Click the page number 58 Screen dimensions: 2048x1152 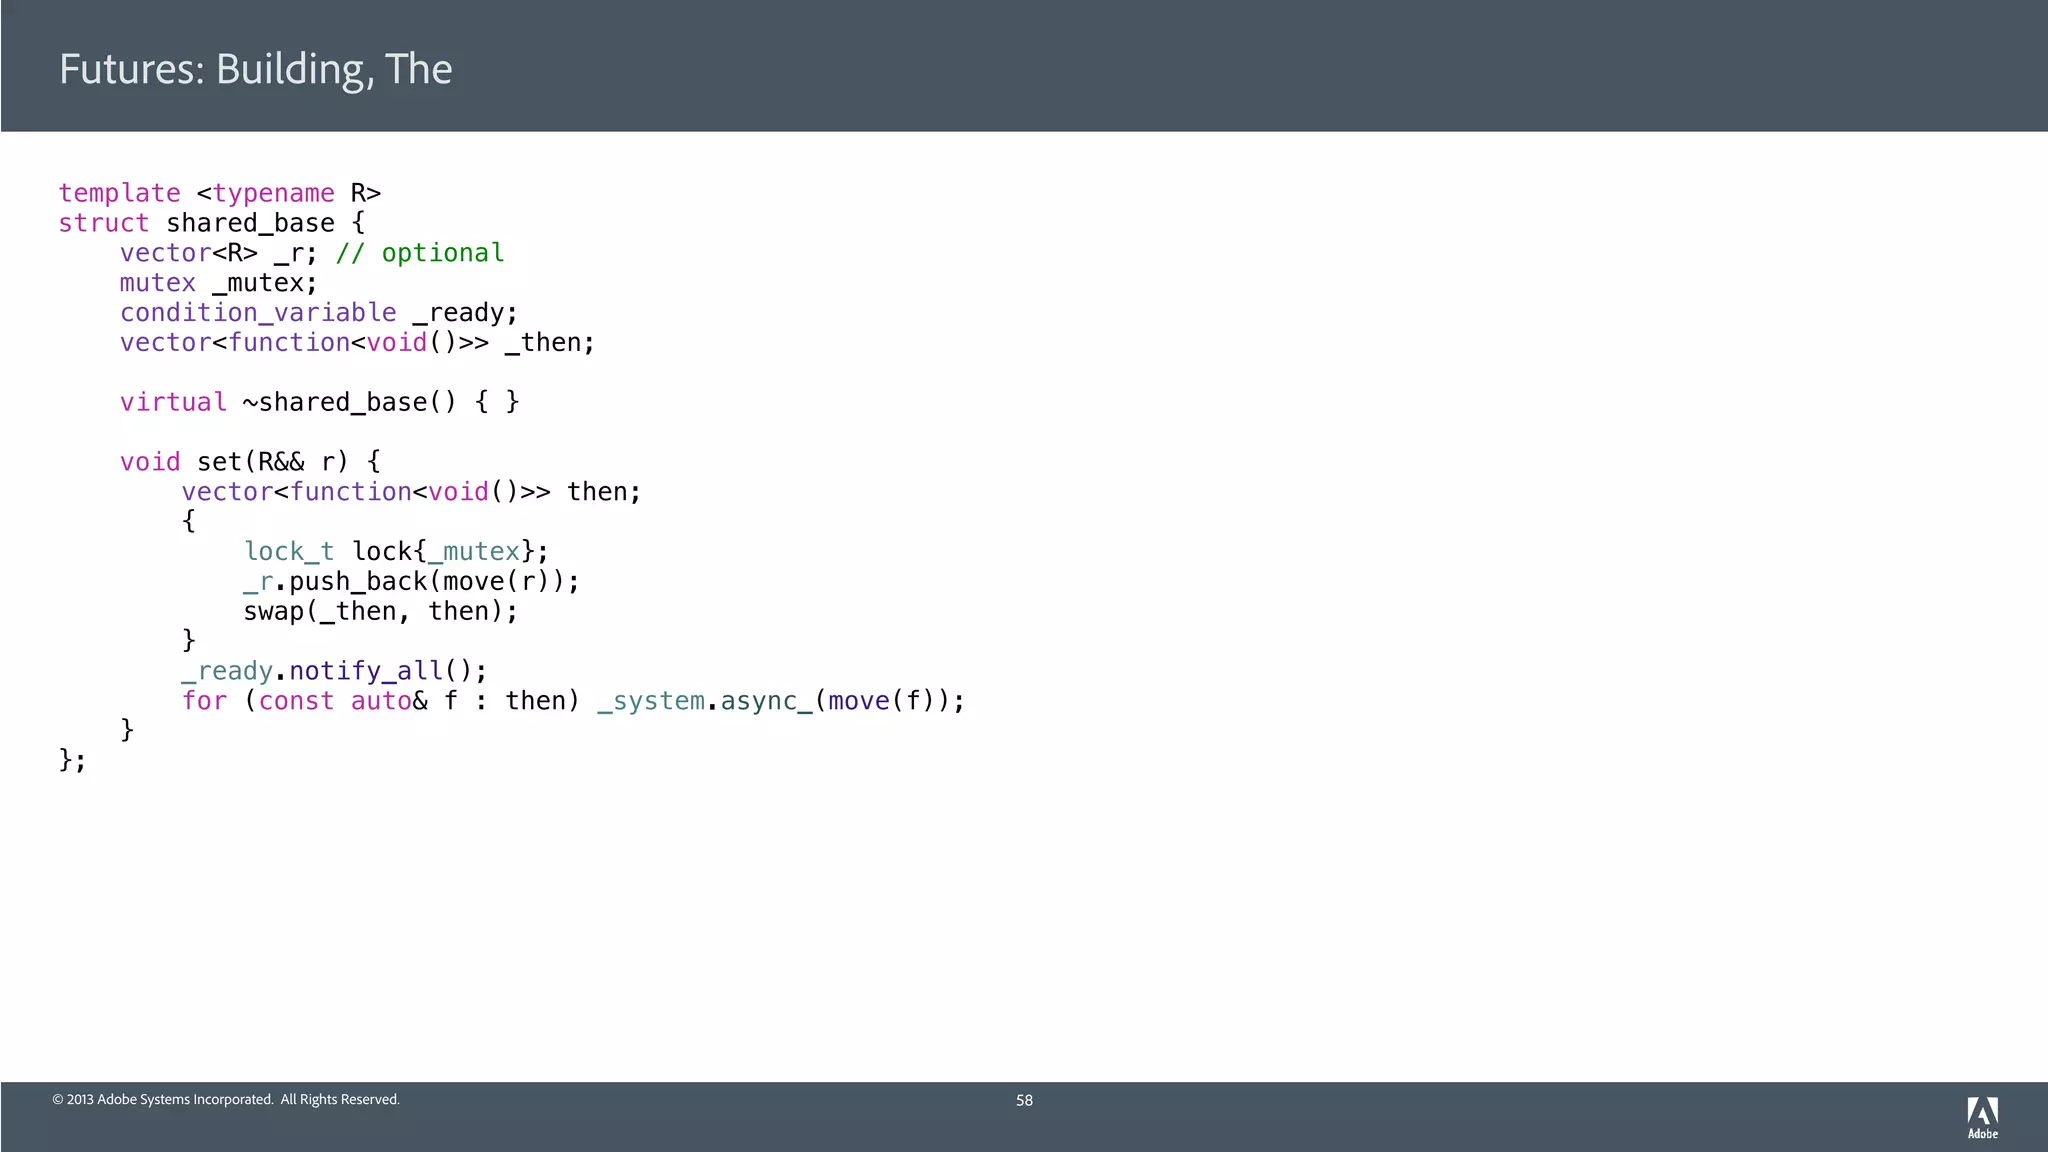click(x=1024, y=1100)
